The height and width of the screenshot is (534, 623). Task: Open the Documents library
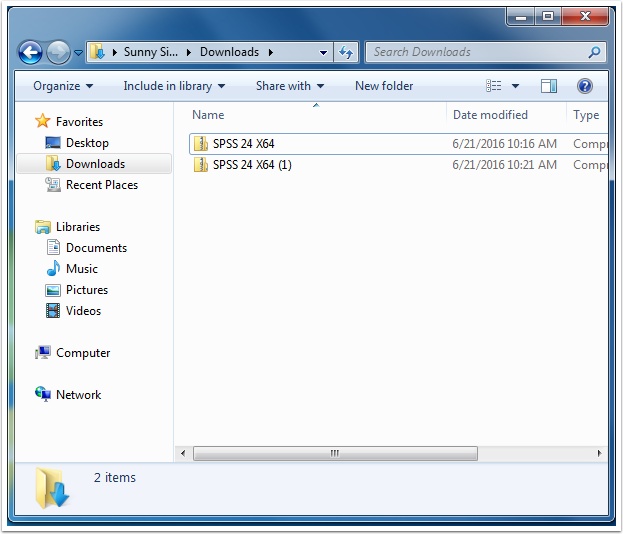(x=96, y=248)
